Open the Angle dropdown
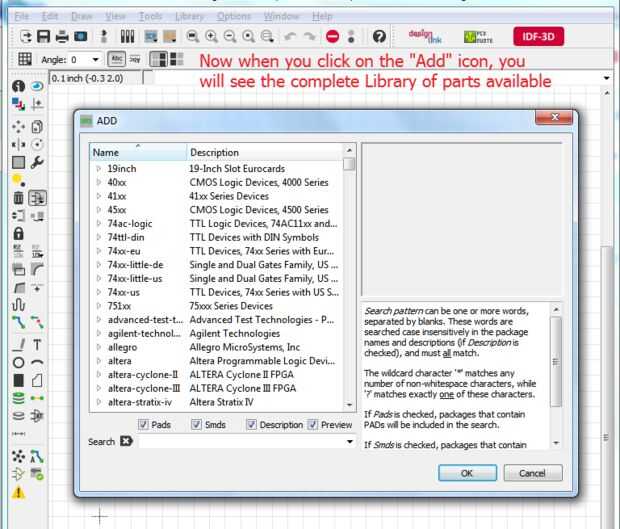Image resolution: width=620 pixels, height=529 pixels. tap(95, 60)
